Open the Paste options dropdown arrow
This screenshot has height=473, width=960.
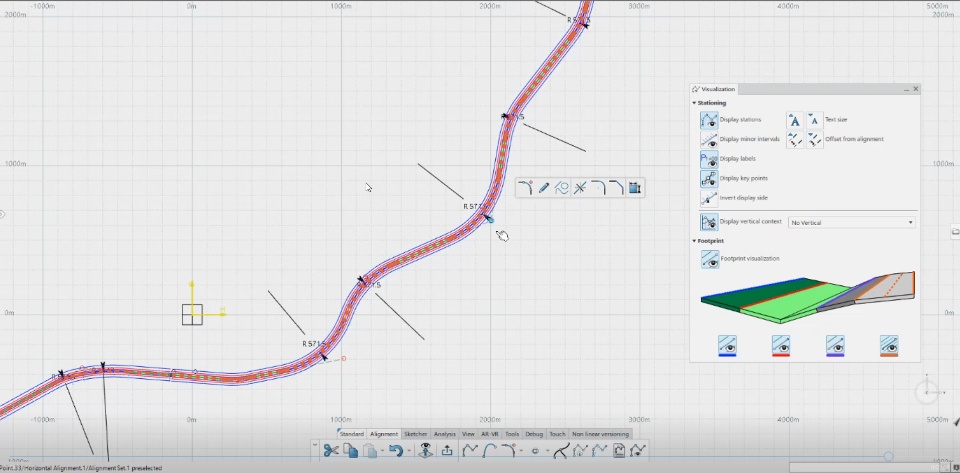[381, 452]
